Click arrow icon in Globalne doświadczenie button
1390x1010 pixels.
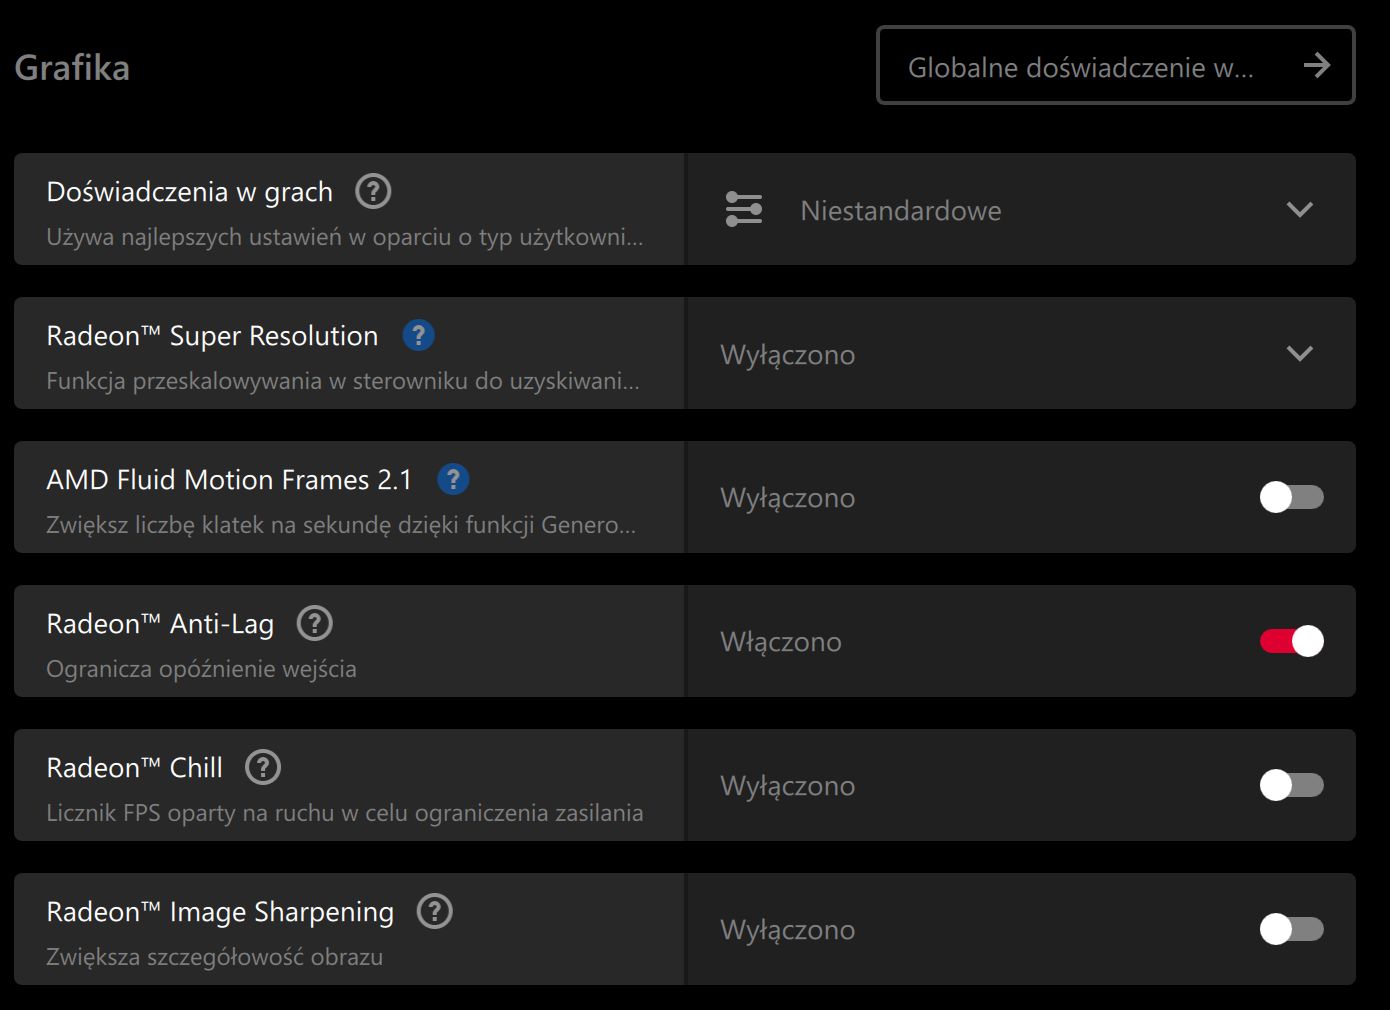coord(1317,66)
